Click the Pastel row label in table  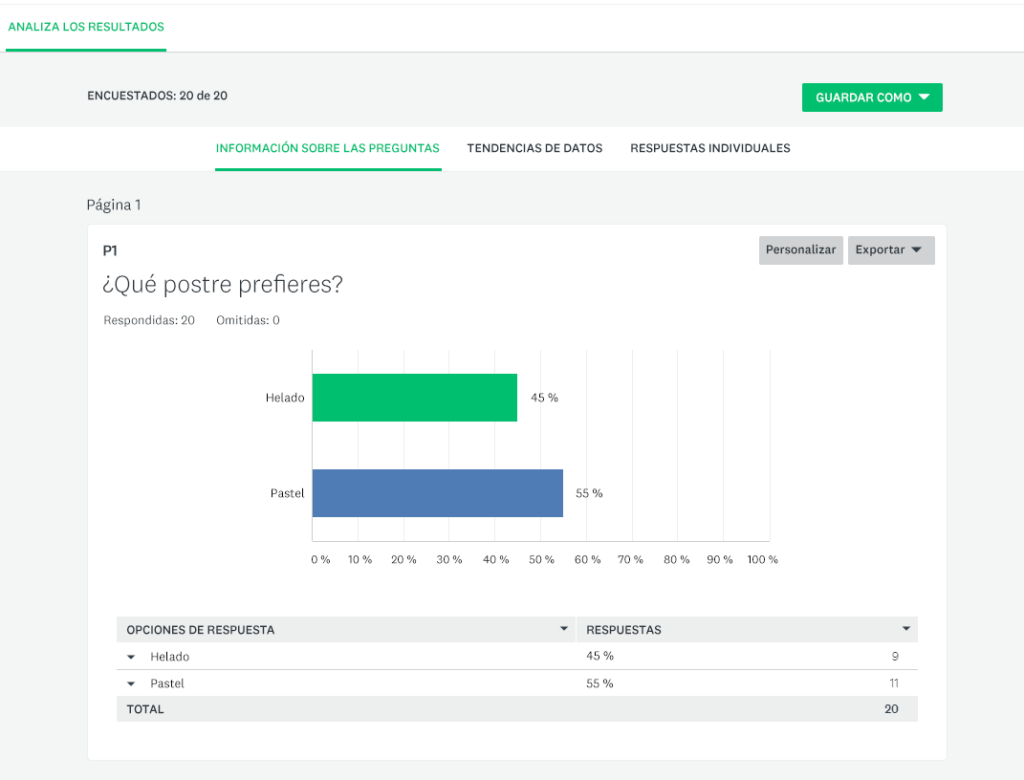point(167,683)
